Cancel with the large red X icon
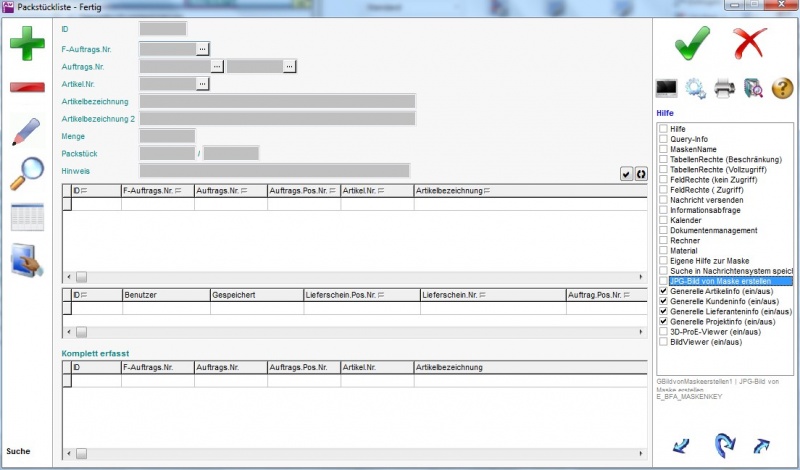Viewport: 800px width, 470px height. coord(749,45)
